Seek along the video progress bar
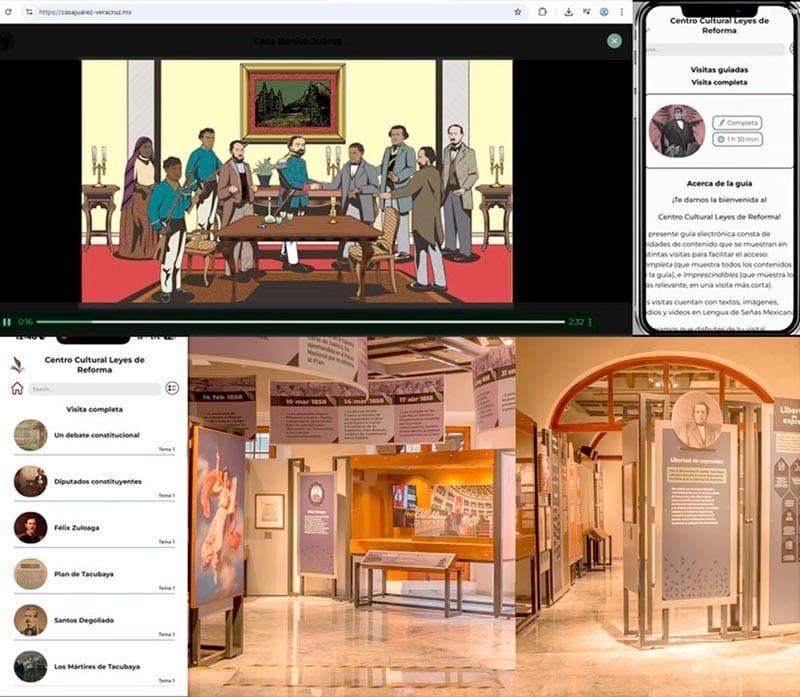This screenshot has width=800, height=697. (x=300, y=321)
